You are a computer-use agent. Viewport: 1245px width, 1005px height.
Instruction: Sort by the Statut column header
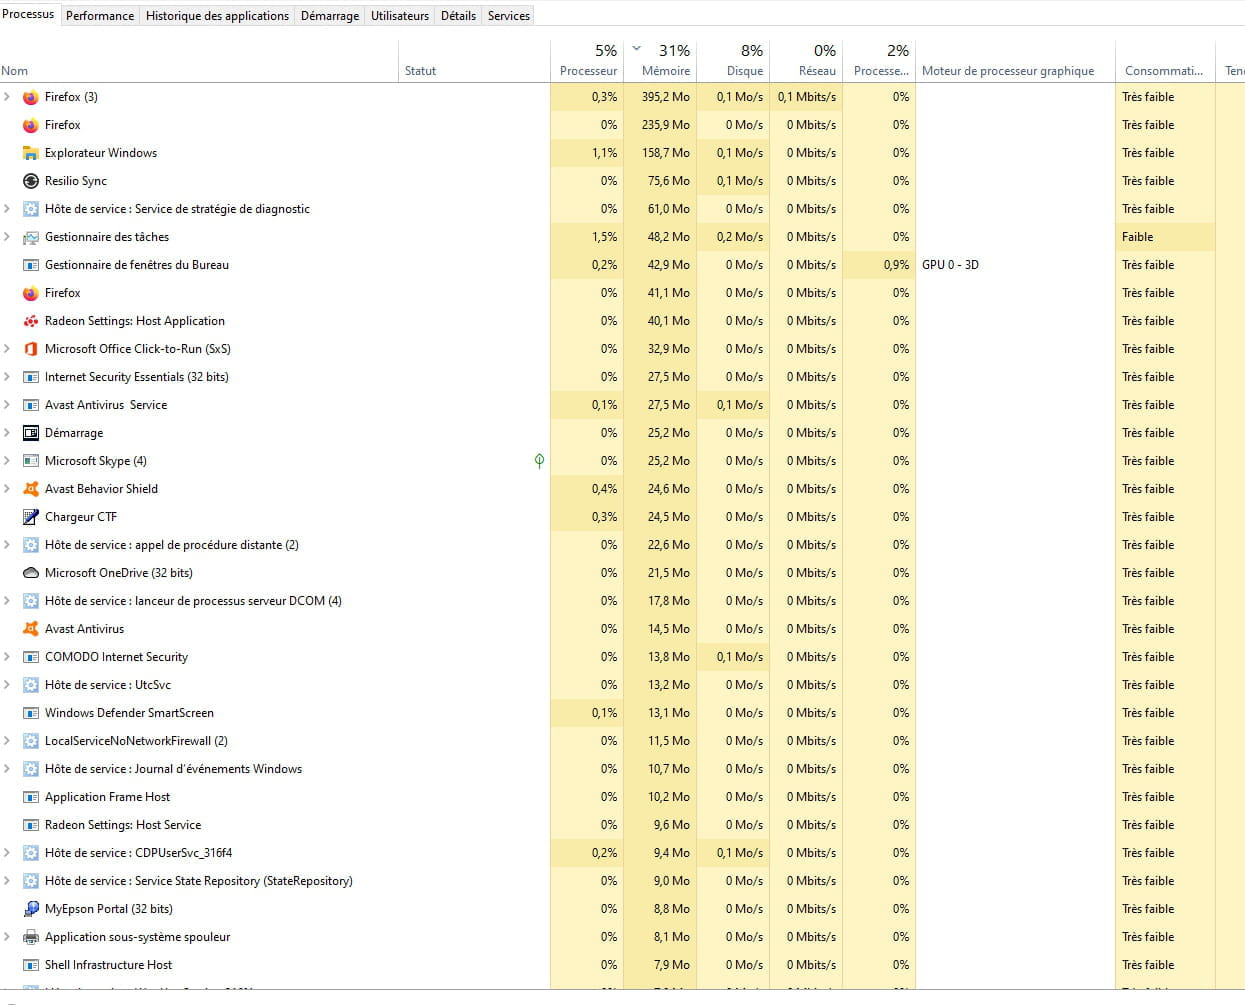tap(474, 61)
